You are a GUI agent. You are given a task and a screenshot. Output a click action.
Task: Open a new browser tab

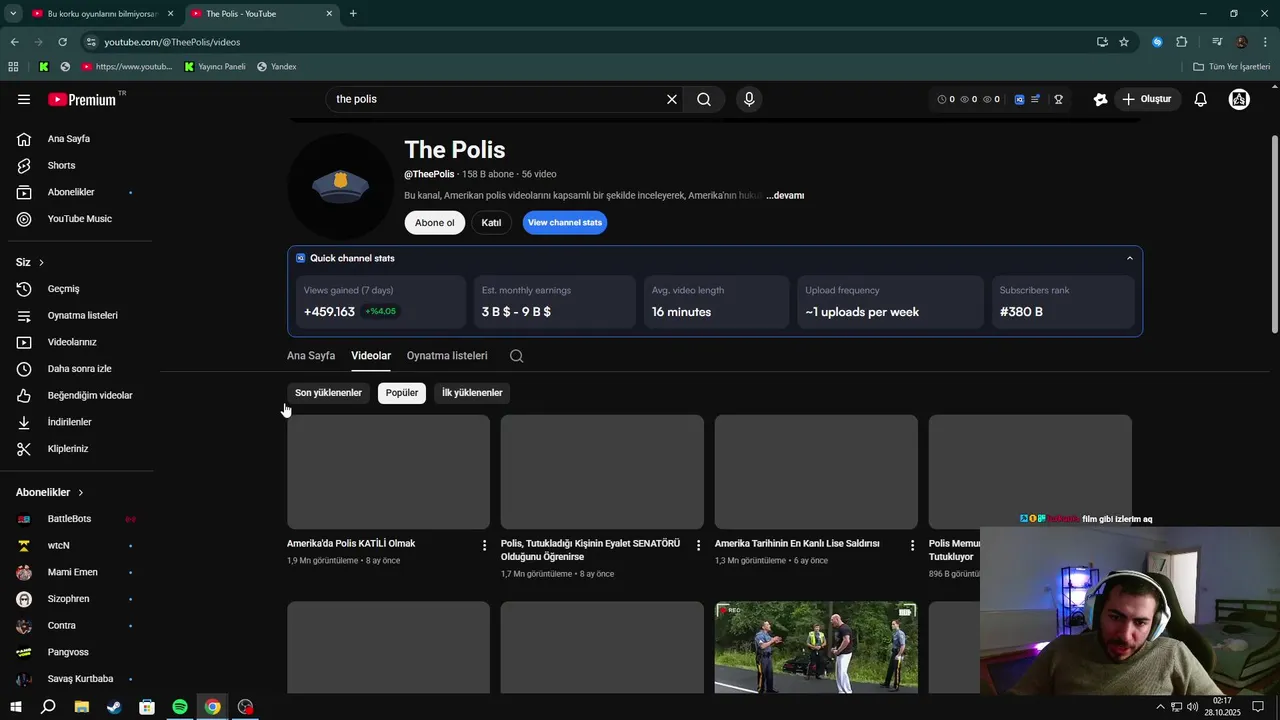[353, 14]
